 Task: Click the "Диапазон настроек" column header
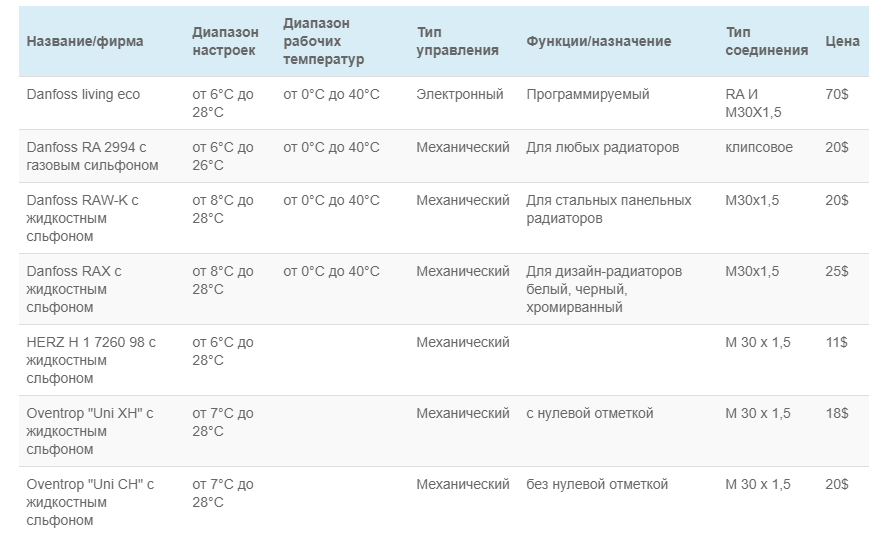pyautogui.click(x=225, y=42)
